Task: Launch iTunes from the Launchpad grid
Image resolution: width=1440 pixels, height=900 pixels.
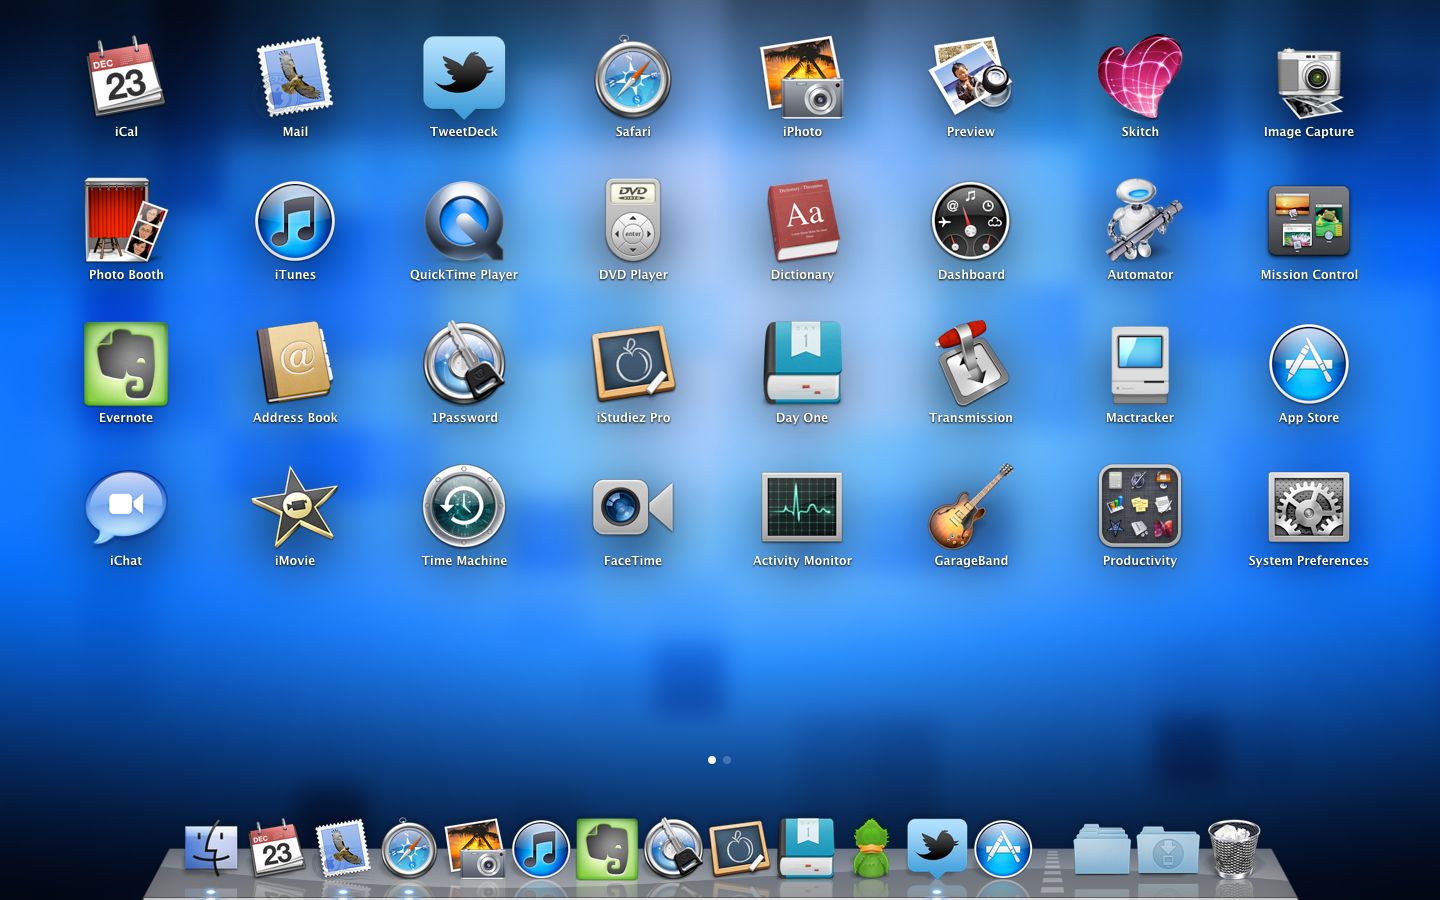Action: [x=295, y=221]
